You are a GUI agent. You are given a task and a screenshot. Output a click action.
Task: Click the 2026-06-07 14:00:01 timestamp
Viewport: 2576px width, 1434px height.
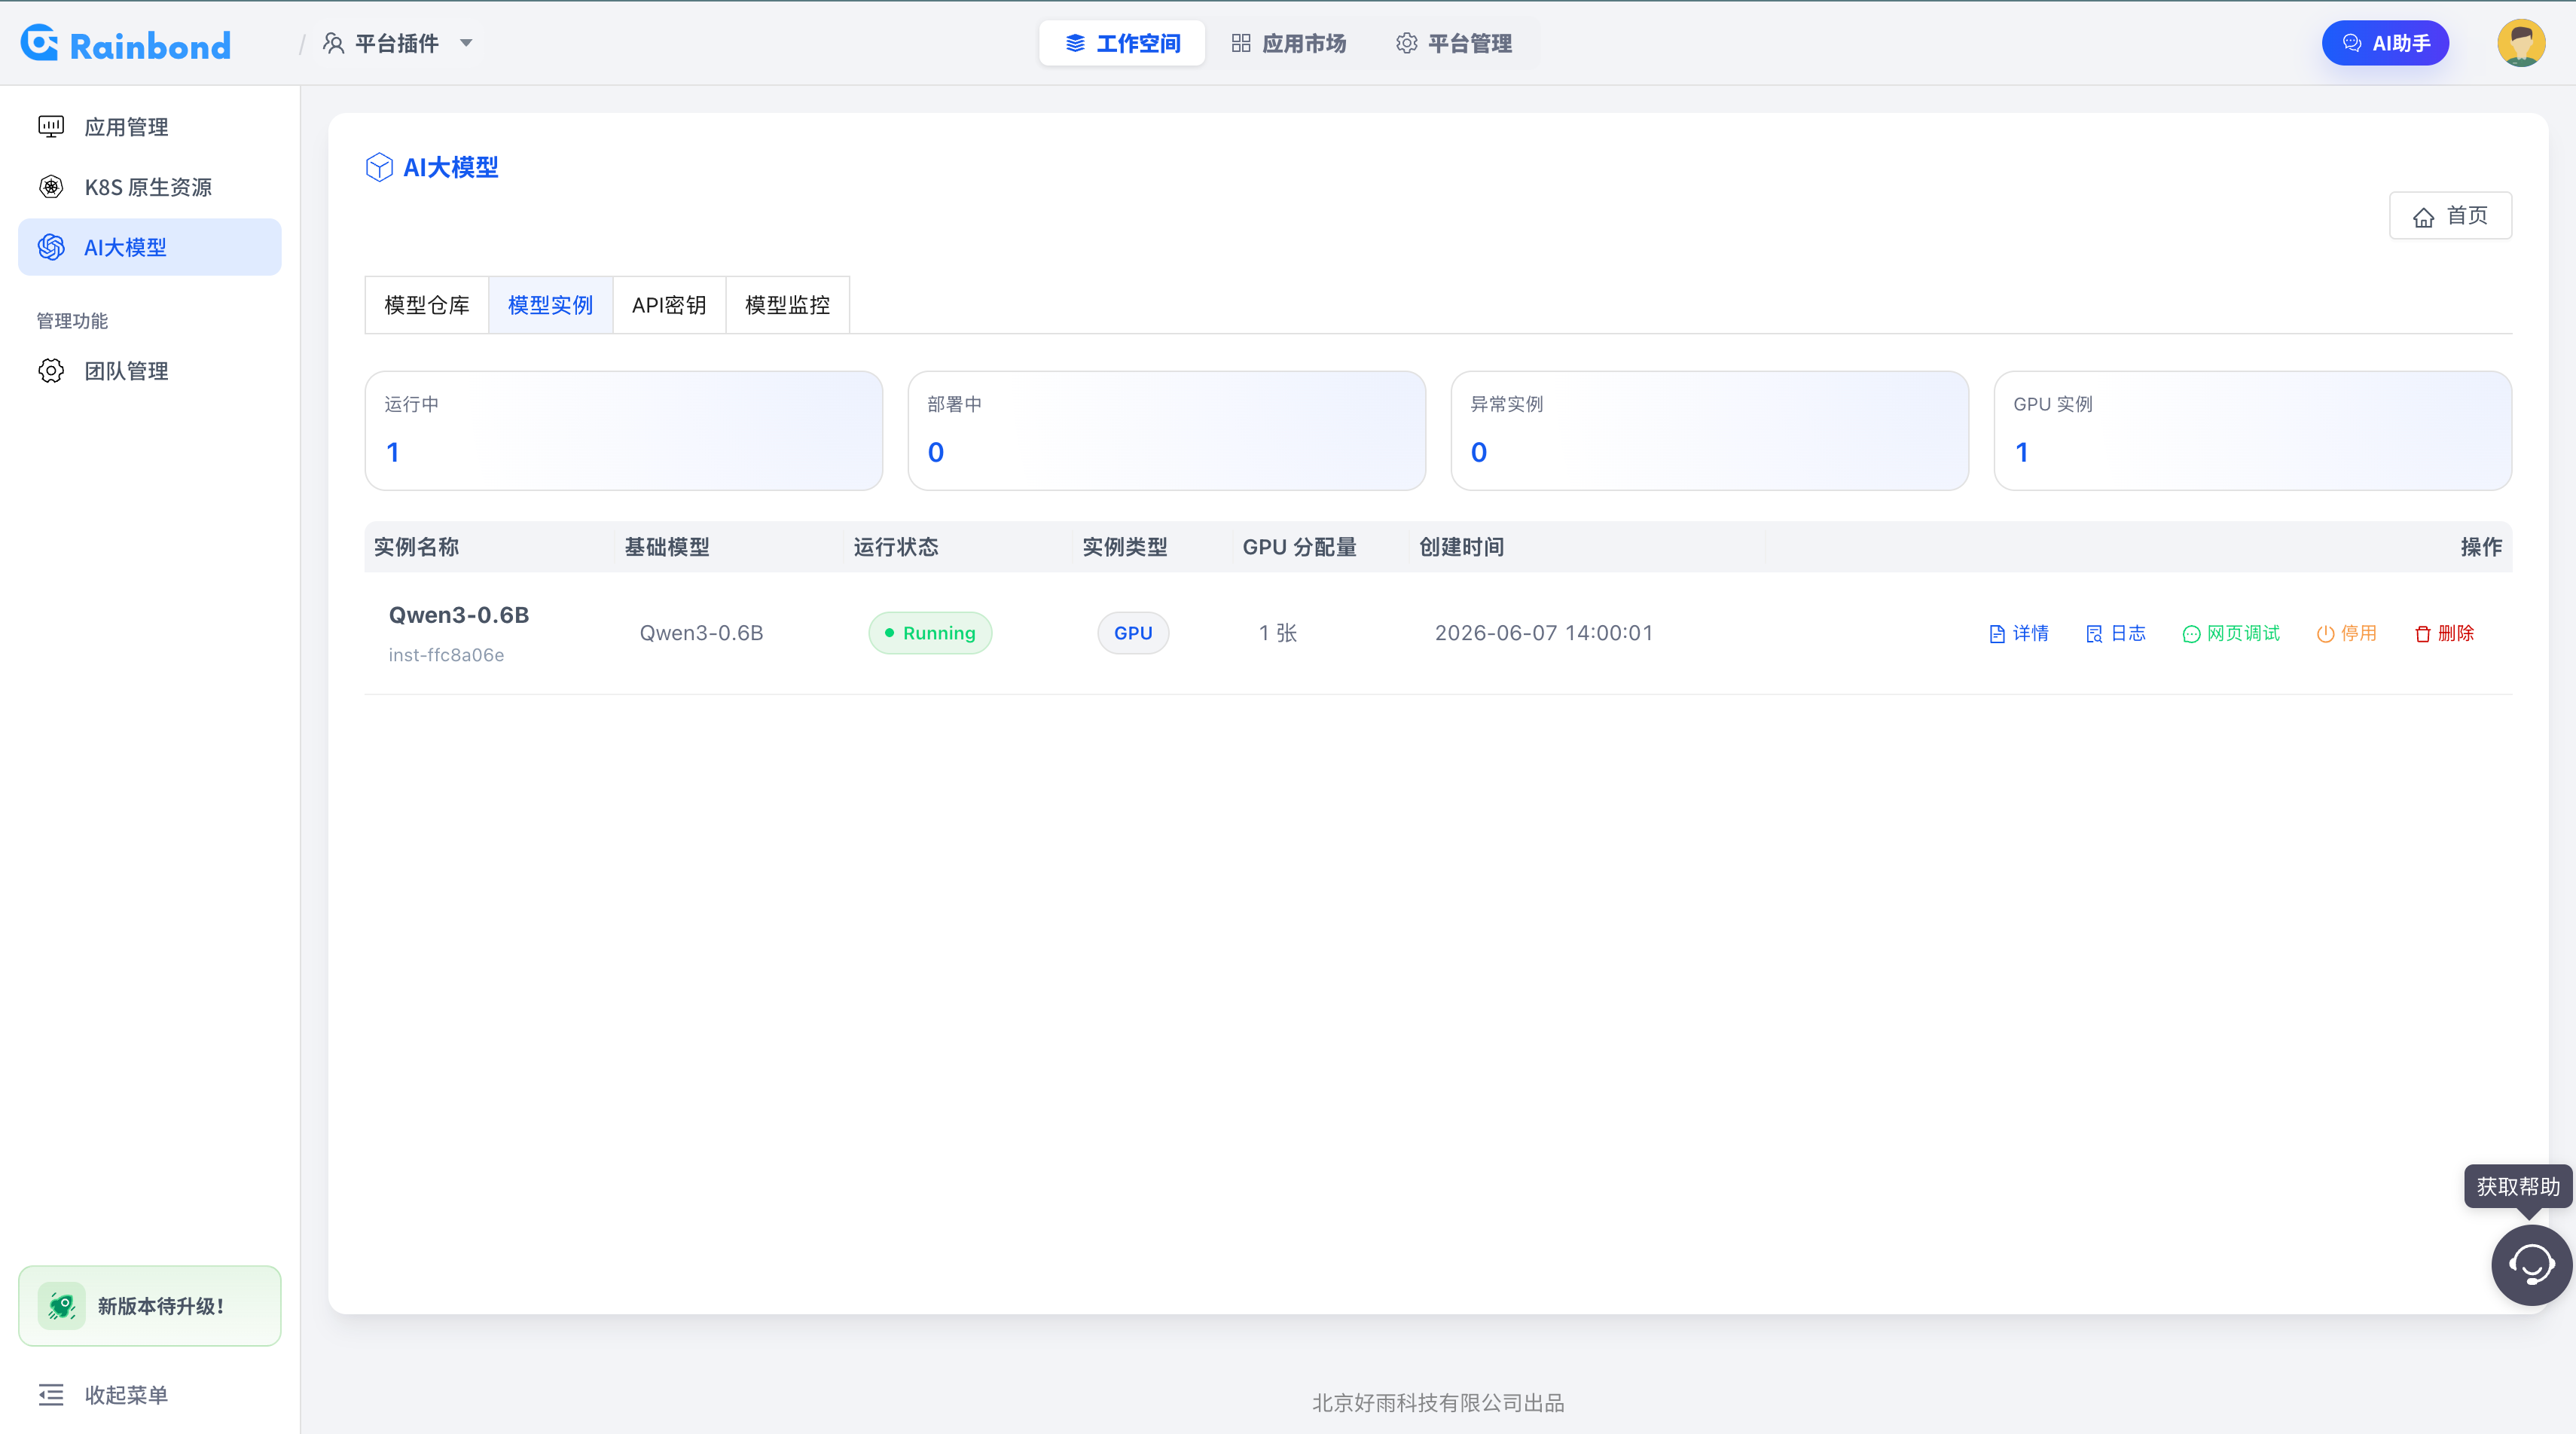1544,633
